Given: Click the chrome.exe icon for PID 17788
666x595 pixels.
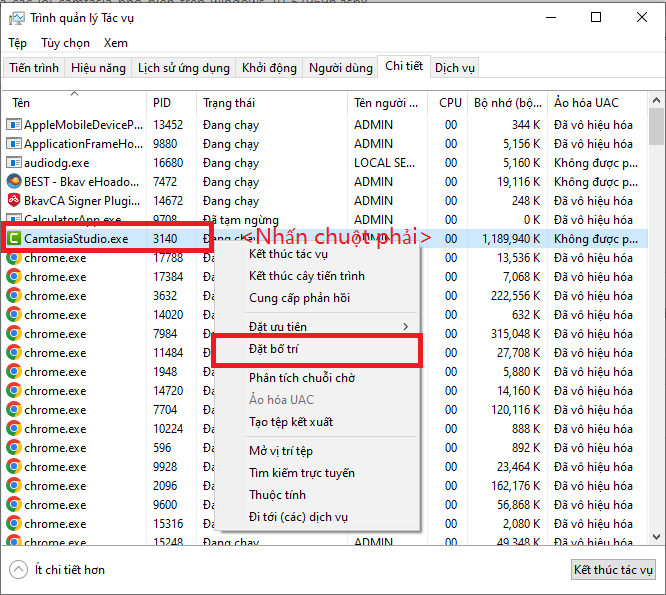Looking at the screenshot, I should [14, 258].
